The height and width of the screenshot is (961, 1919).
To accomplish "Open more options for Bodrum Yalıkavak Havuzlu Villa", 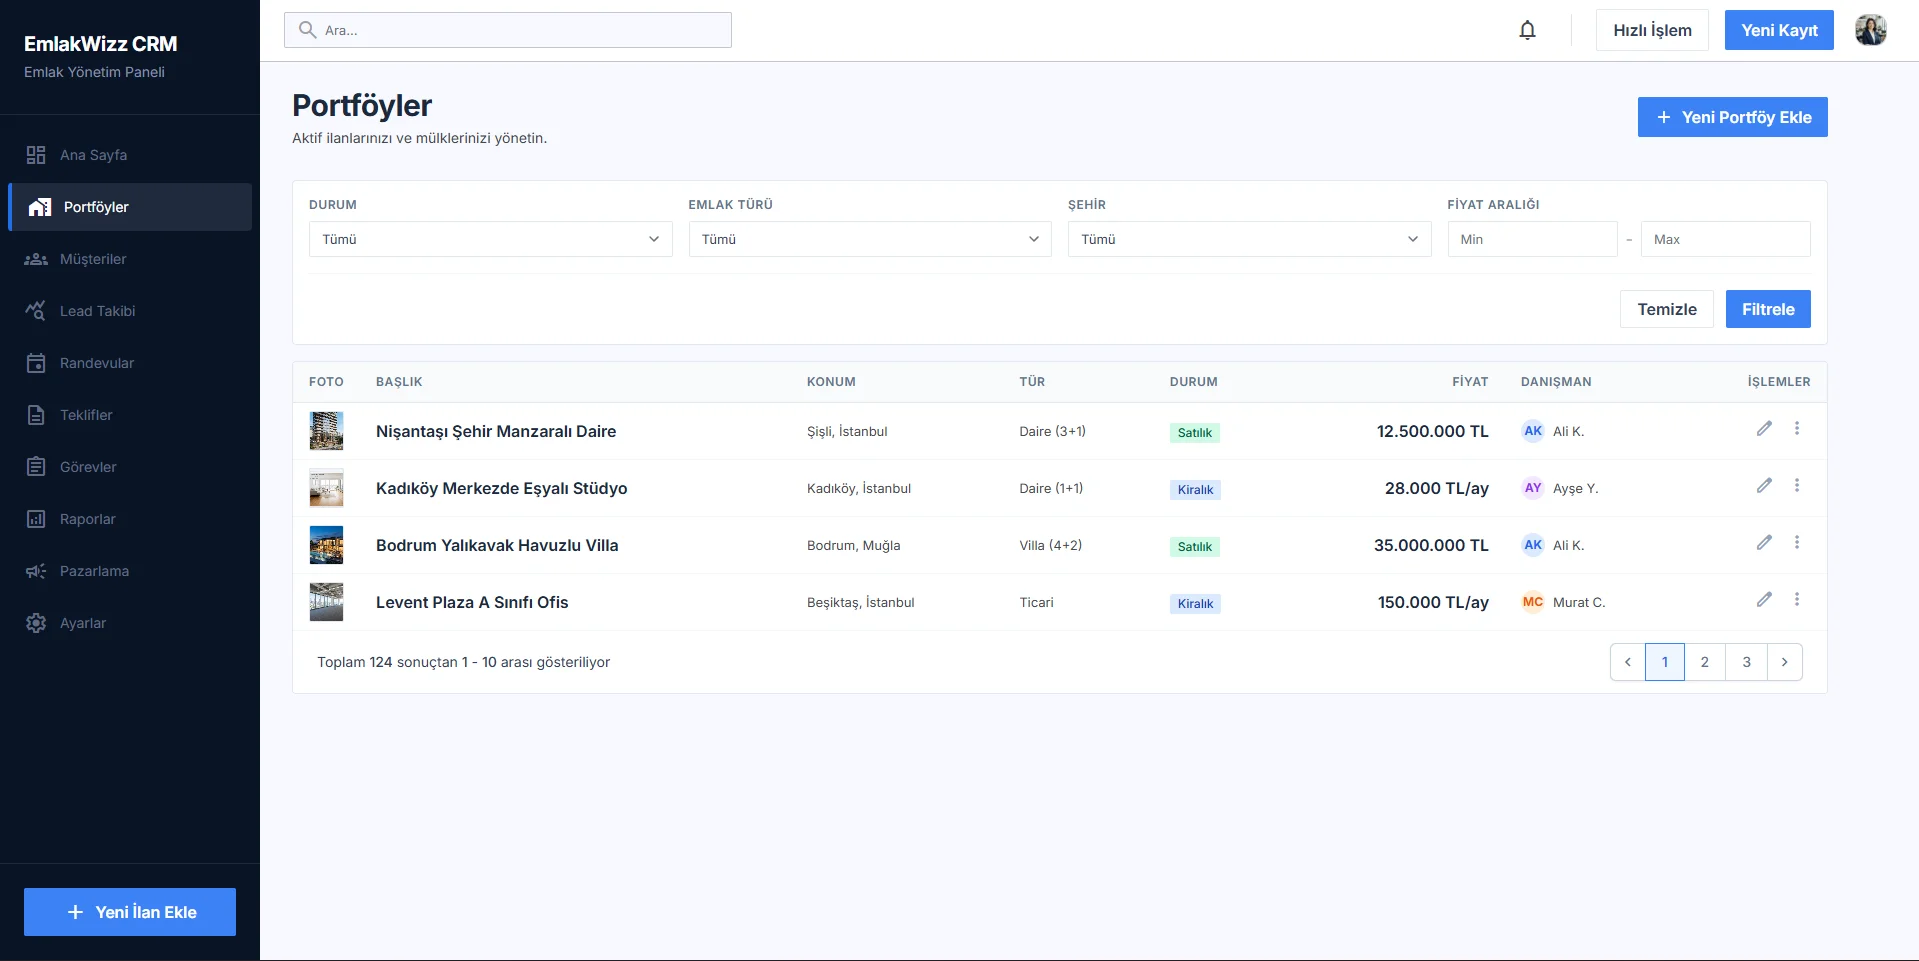I will pyautogui.click(x=1797, y=542).
